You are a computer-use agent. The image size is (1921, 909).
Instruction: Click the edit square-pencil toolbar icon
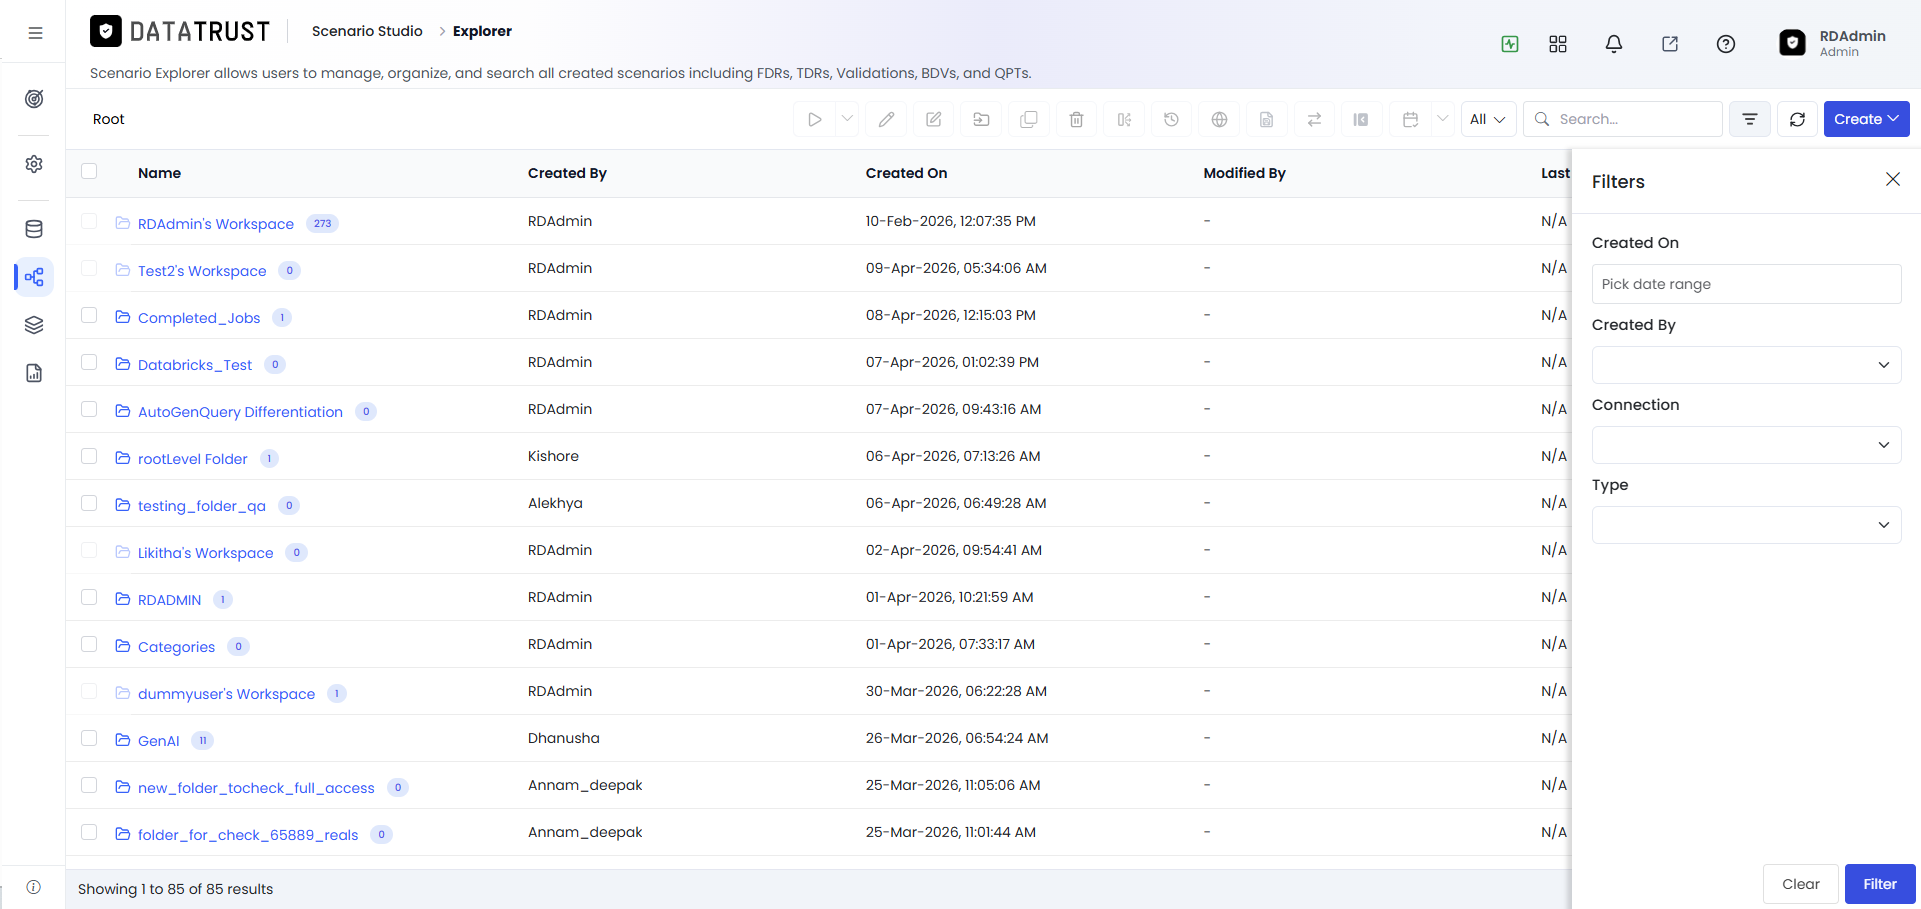click(x=934, y=119)
